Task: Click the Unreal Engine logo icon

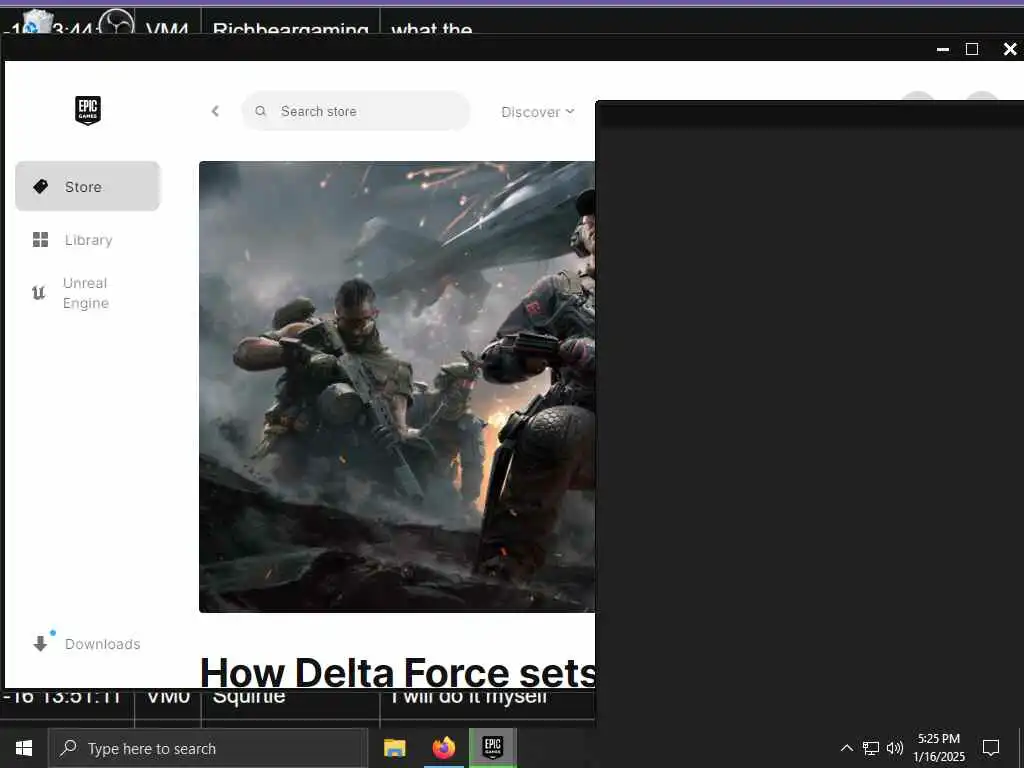Action: [x=39, y=293]
